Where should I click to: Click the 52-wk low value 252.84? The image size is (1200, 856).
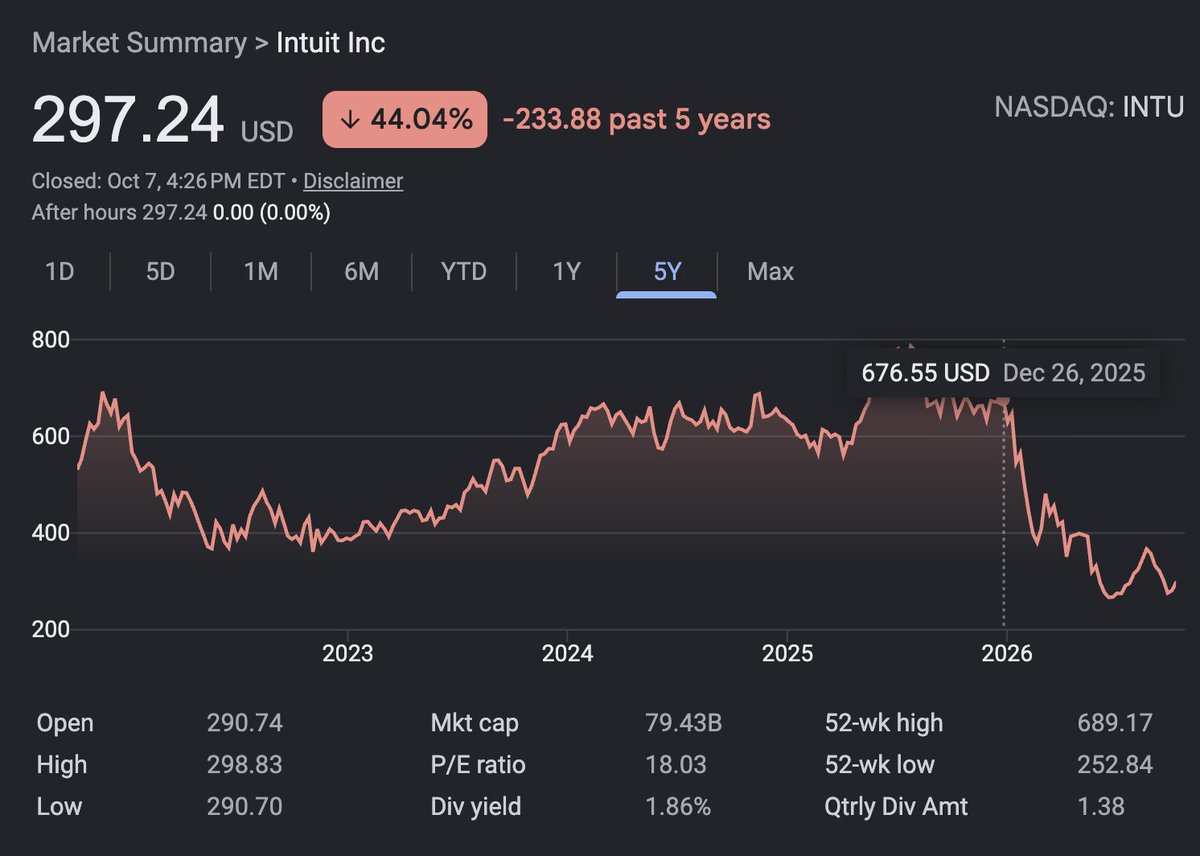(x=1115, y=764)
